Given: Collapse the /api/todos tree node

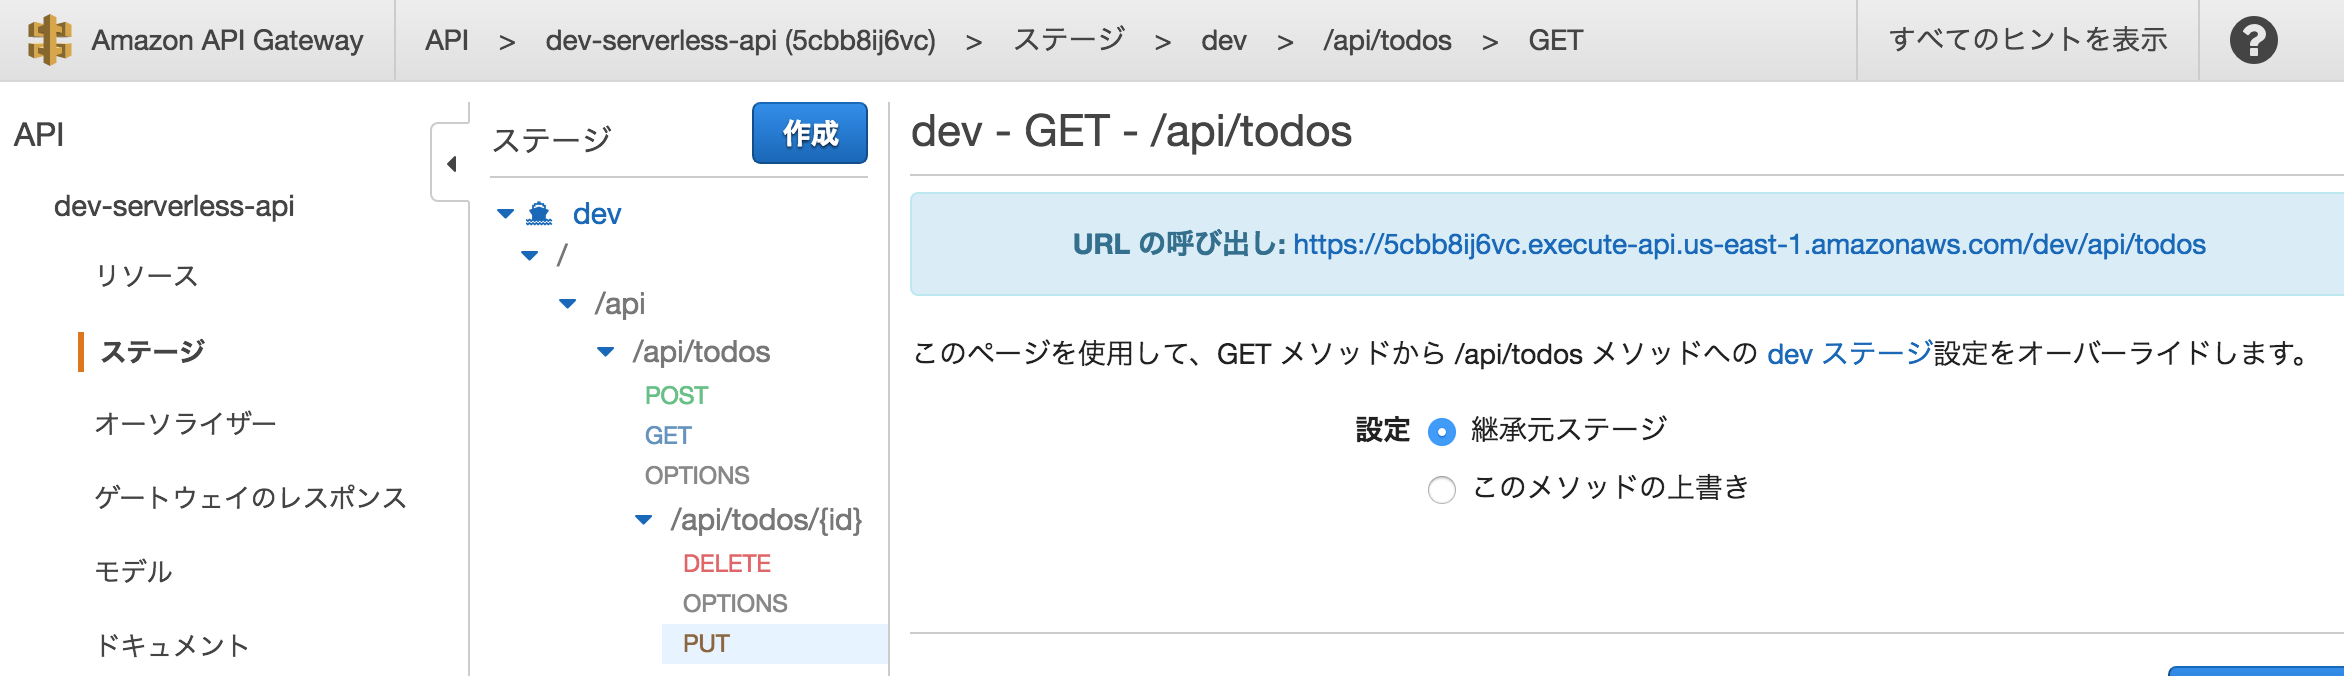Looking at the screenshot, I should tap(606, 352).
